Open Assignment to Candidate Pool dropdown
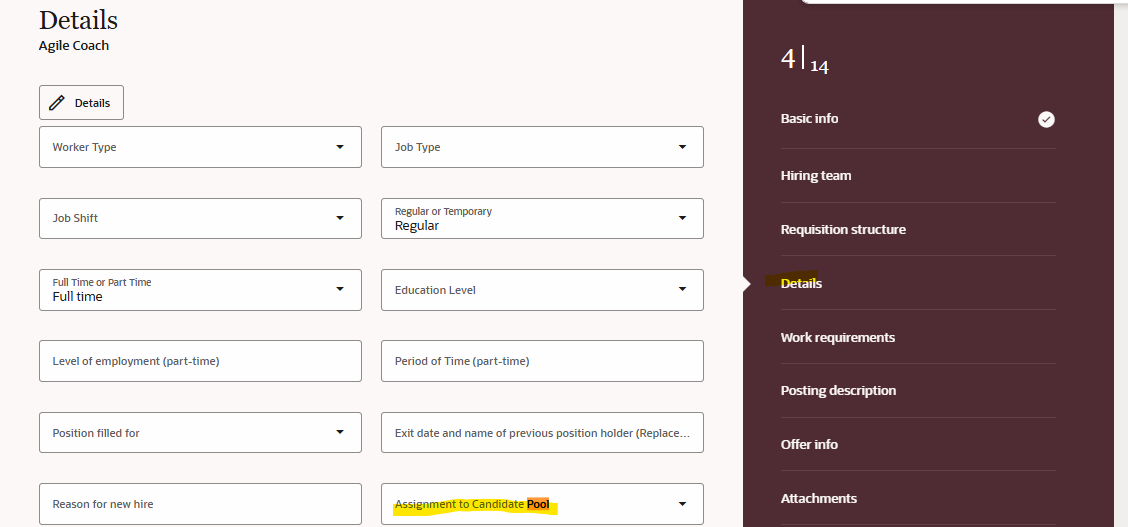Screen dimensions: 1128x527 [542, 504]
